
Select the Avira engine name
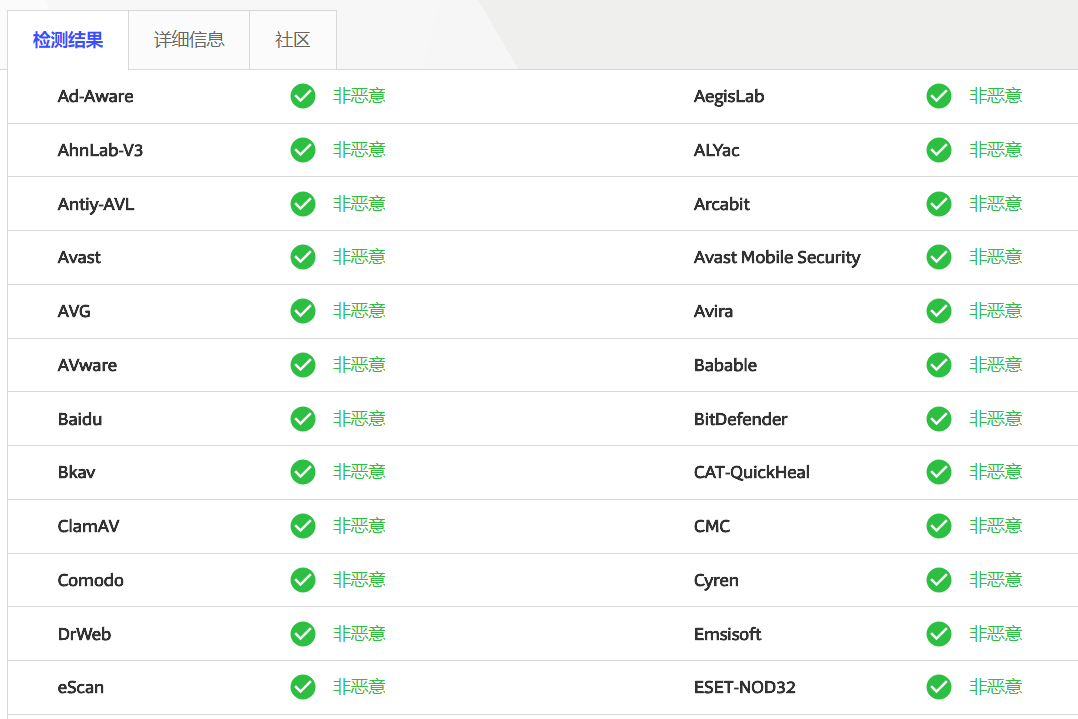(x=713, y=311)
